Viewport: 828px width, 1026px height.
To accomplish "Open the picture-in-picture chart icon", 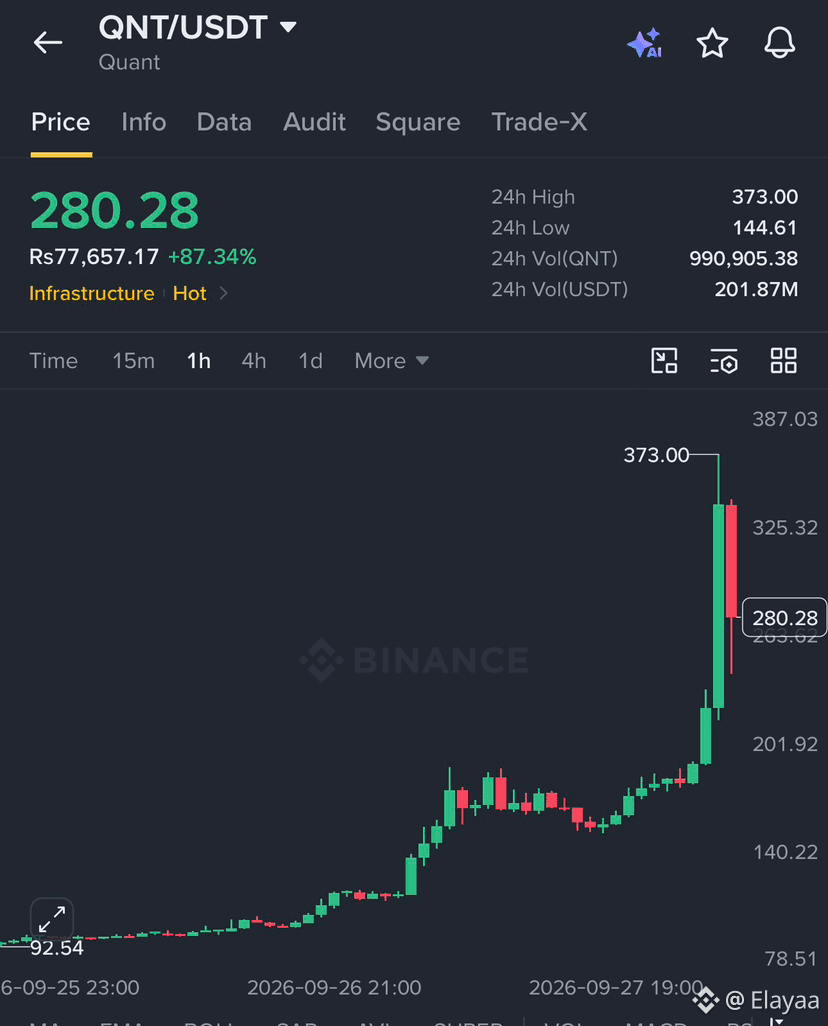I will [664, 361].
